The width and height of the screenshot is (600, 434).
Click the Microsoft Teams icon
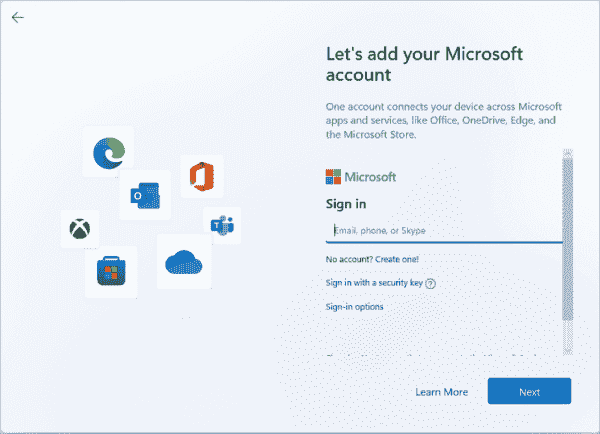(x=222, y=225)
